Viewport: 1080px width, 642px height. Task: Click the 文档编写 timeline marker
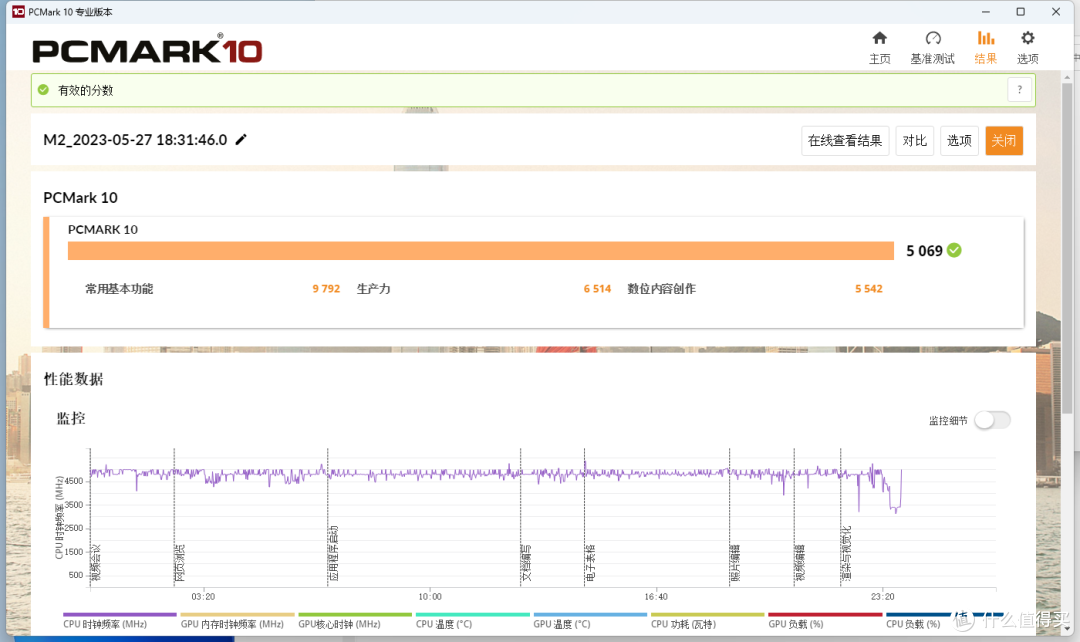pos(527,563)
